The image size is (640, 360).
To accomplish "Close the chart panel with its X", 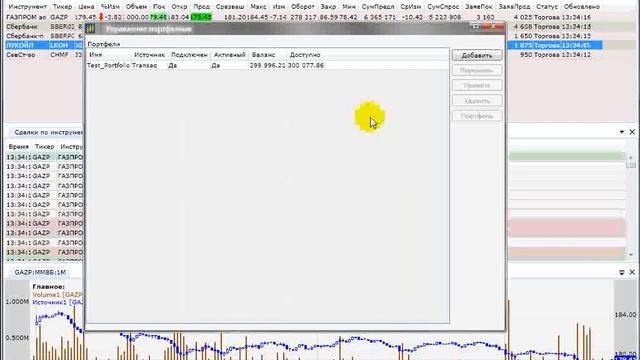I will point(632,272).
